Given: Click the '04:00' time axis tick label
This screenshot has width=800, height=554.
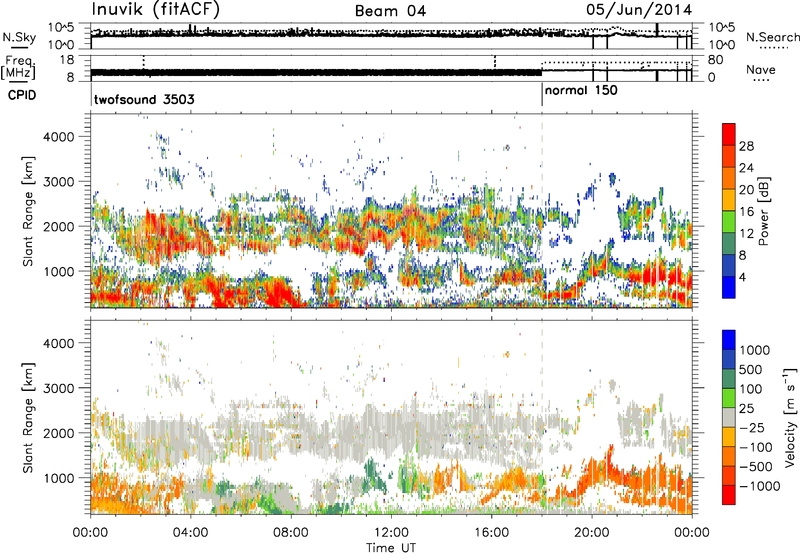Looking at the screenshot, I should pyautogui.click(x=190, y=533).
